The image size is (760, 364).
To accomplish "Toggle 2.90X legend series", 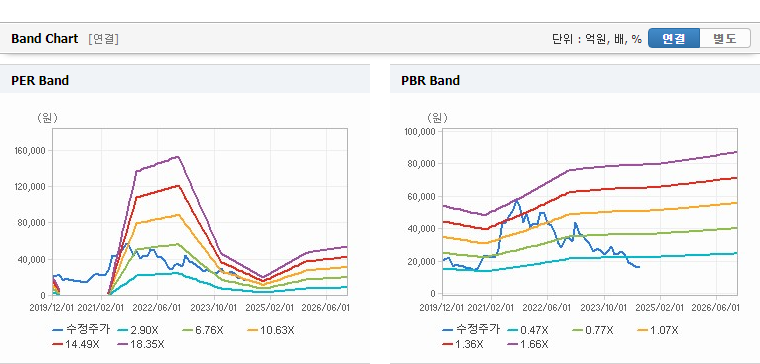I will coord(138,330).
